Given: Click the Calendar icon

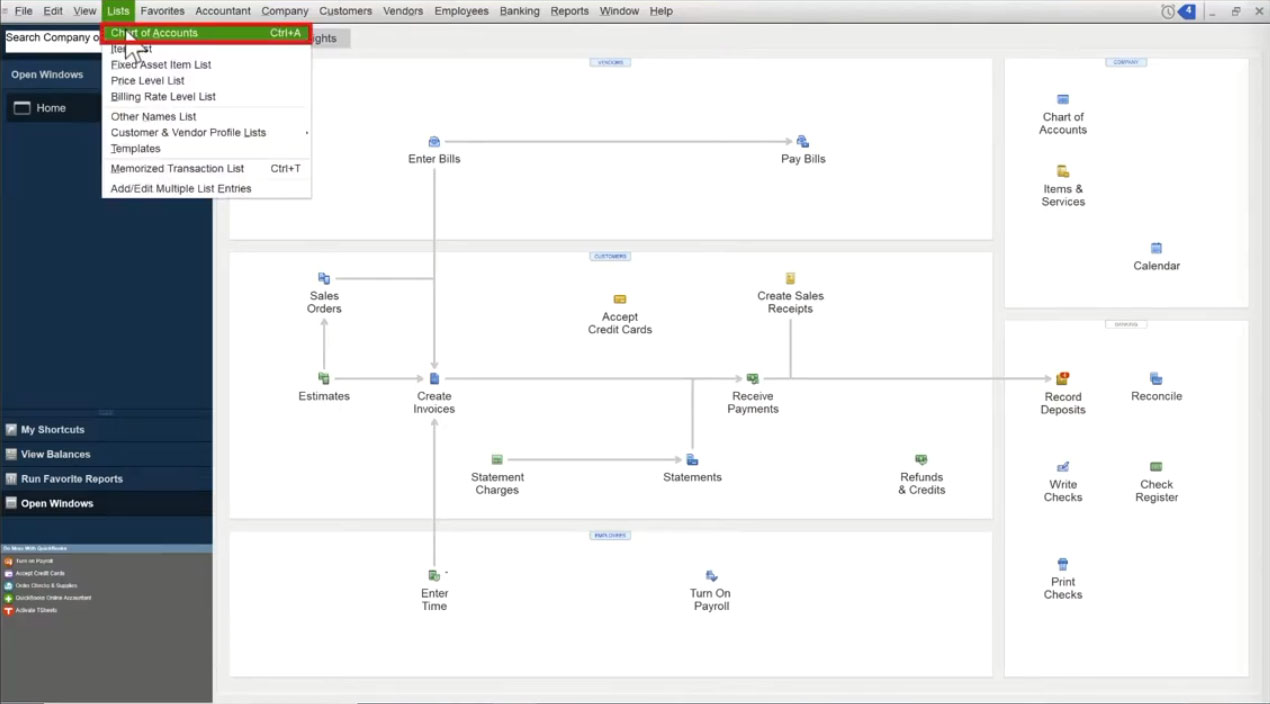Looking at the screenshot, I should coord(1156,248).
